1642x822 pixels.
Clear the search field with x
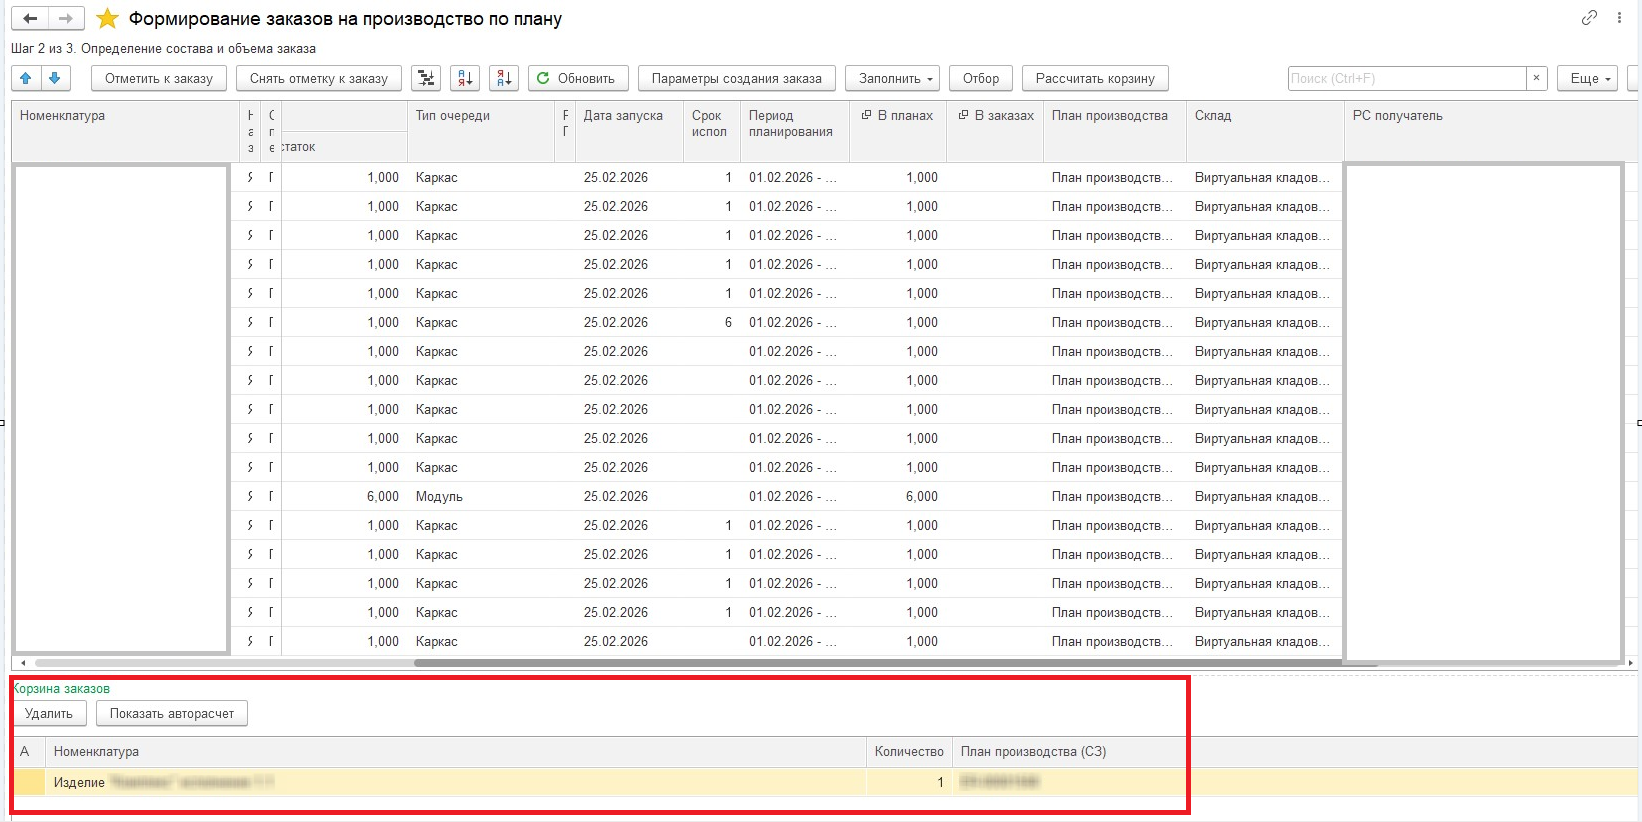[x=1537, y=78]
